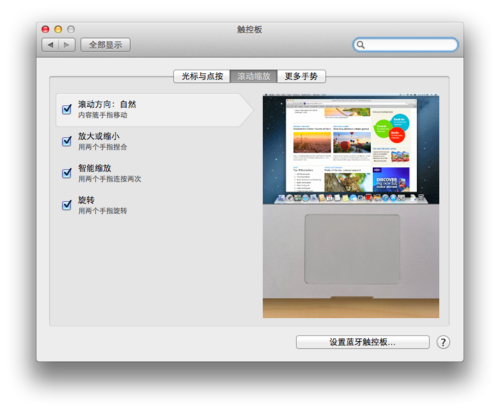The image size is (500, 412).
Task: Select the 滚动缩放 tab
Action: [254, 76]
